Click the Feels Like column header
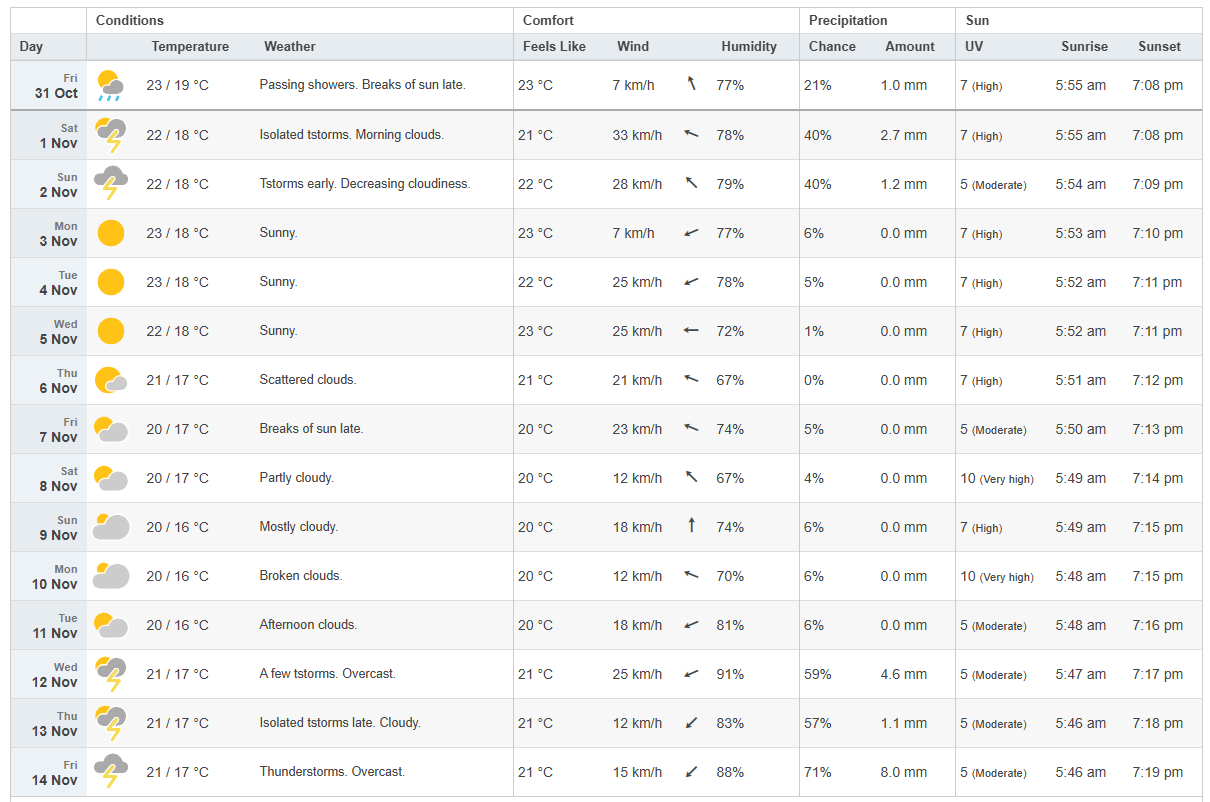 [554, 46]
